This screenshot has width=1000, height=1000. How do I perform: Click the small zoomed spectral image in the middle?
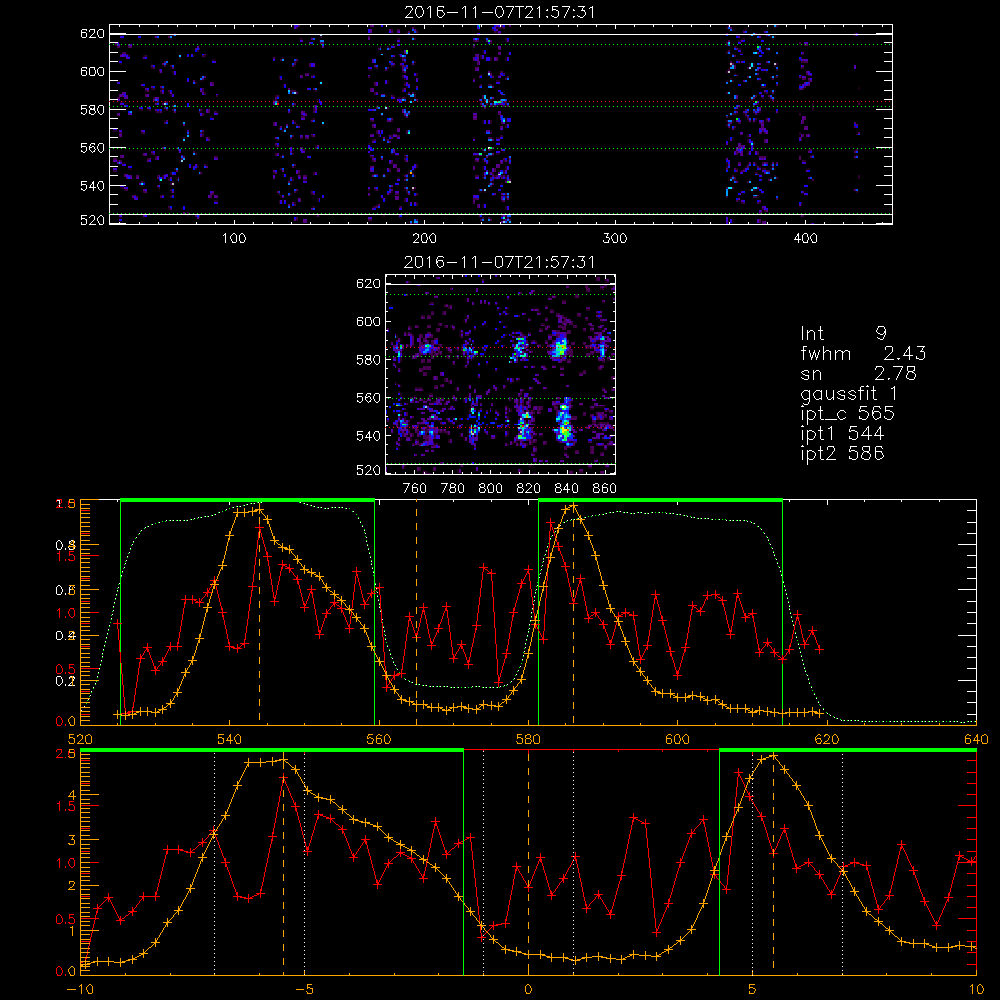tap(500, 374)
